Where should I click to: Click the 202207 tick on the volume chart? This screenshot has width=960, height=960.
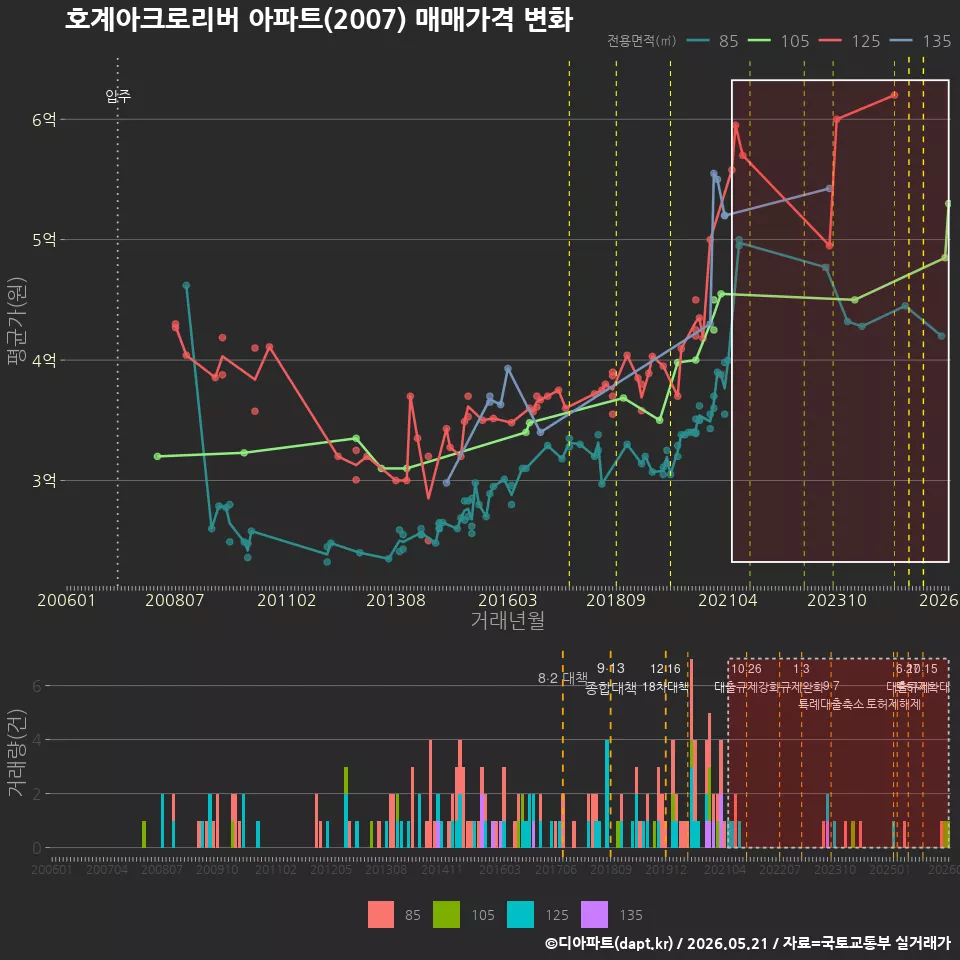[780, 869]
